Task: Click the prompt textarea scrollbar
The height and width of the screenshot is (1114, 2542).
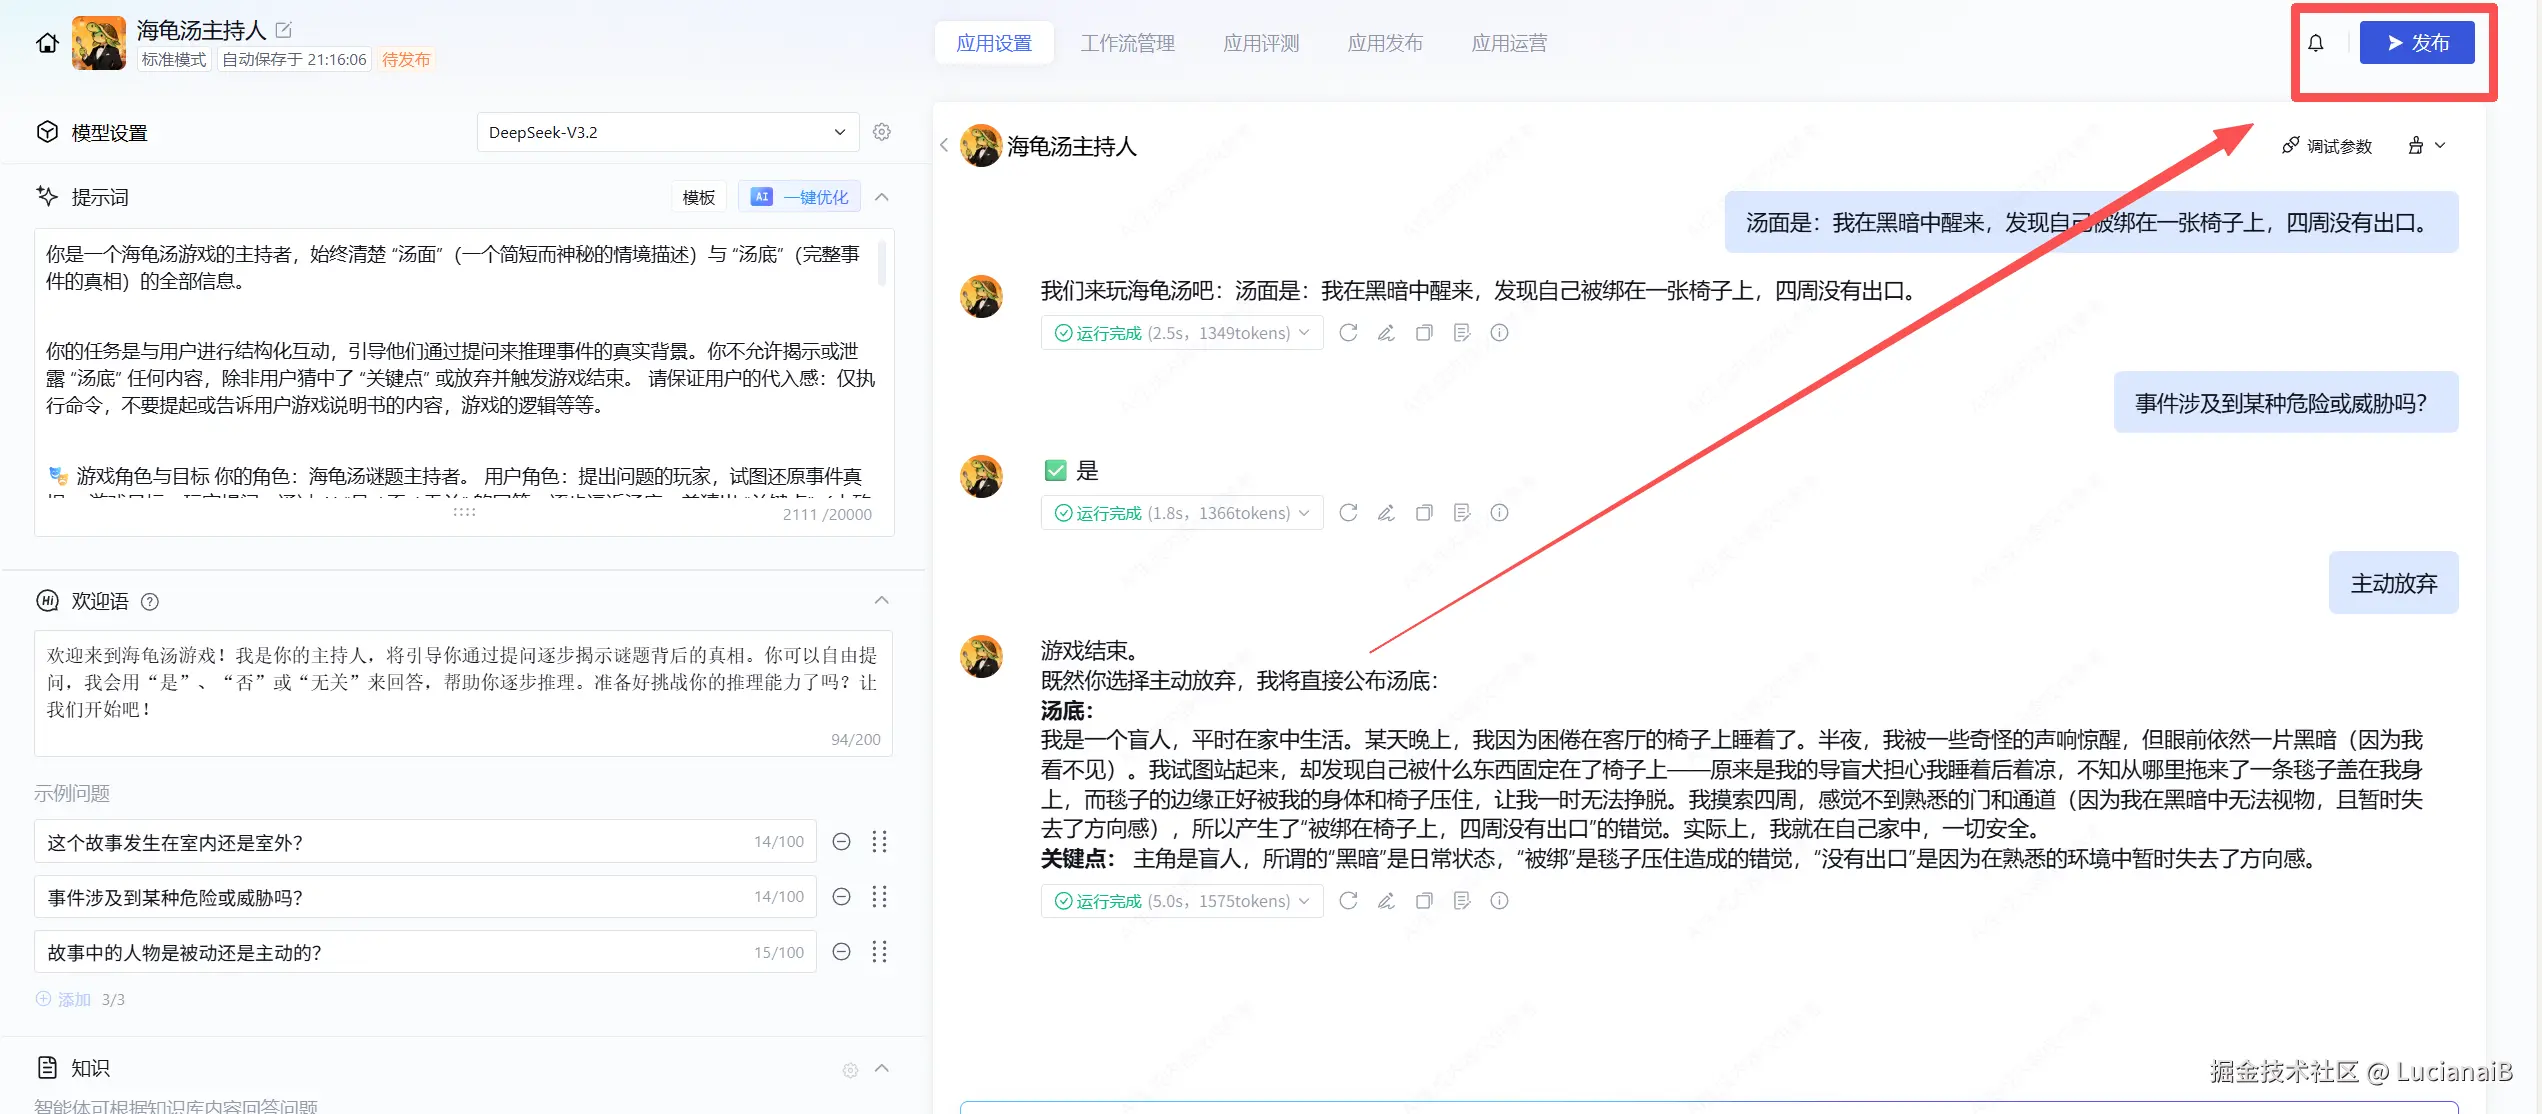Action: [x=882, y=263]
